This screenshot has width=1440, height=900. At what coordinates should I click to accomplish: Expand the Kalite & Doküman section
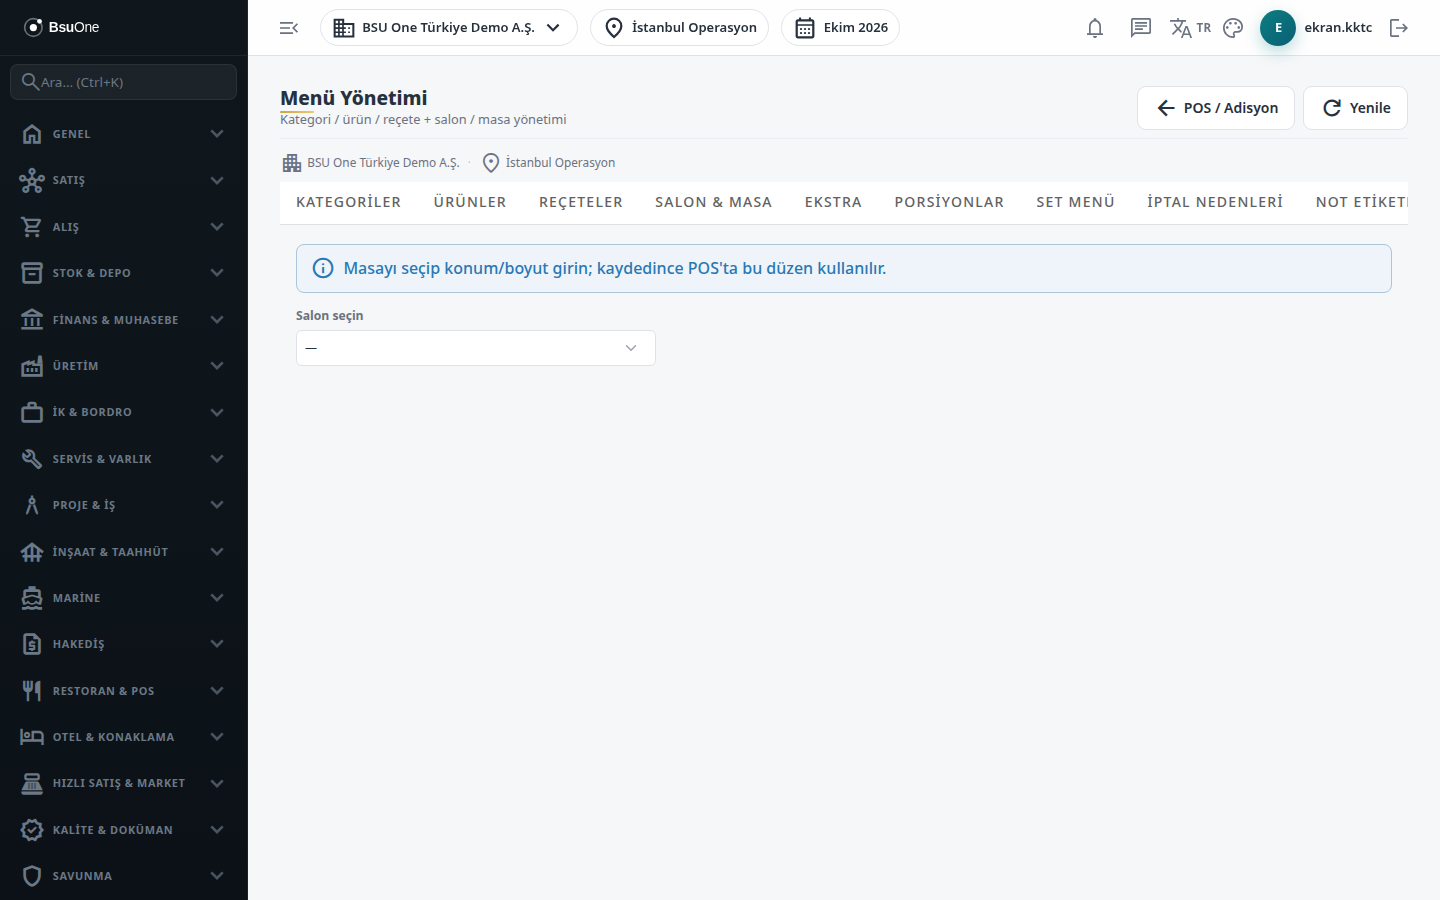pos(124,830)
